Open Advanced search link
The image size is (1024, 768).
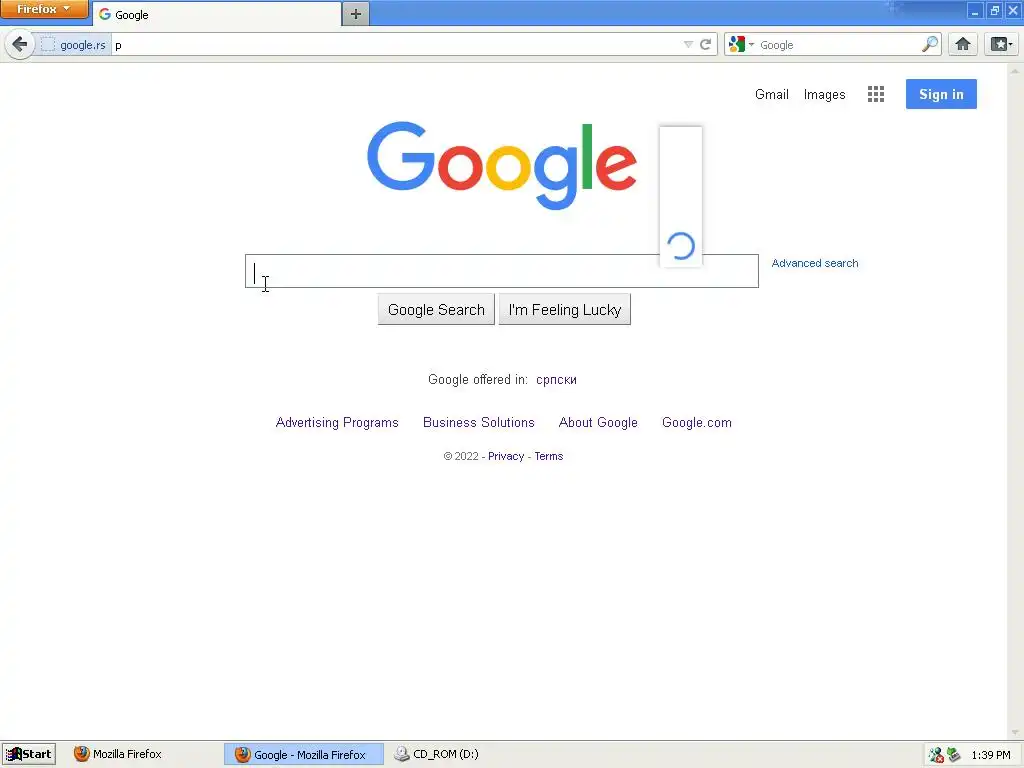(x=815, y=263)
